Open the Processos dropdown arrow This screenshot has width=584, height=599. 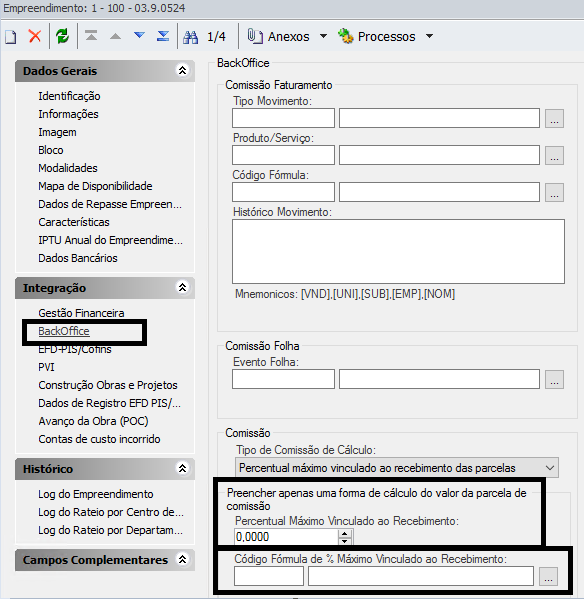click(429, 36)
